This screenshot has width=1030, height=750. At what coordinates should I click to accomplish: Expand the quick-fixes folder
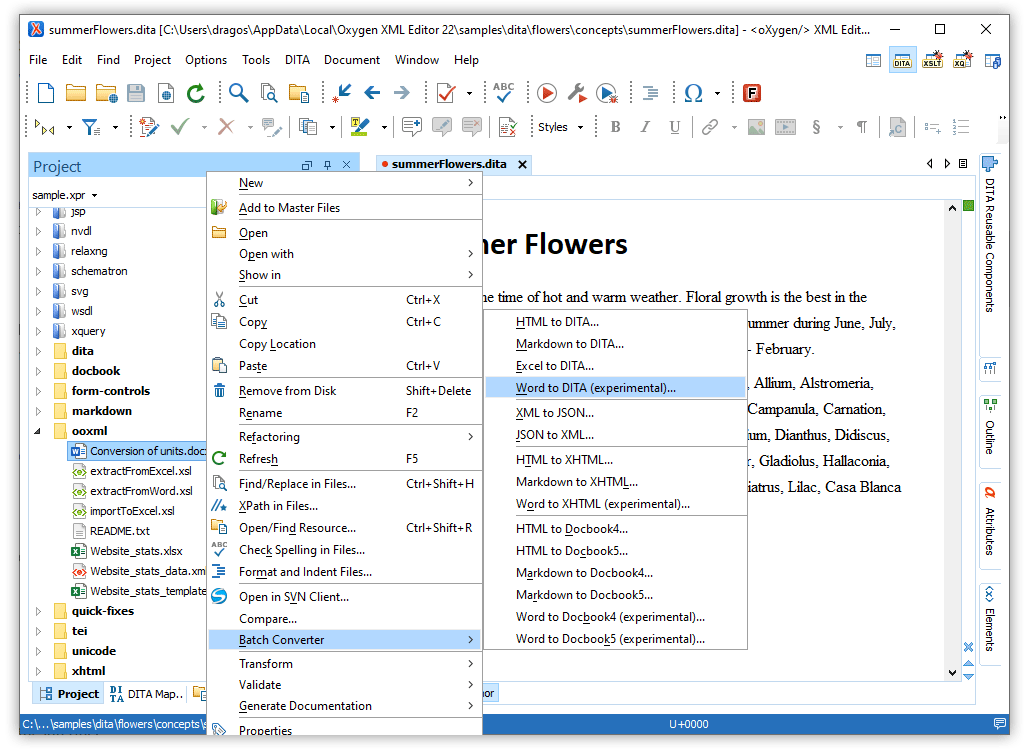tap(38, 611)
